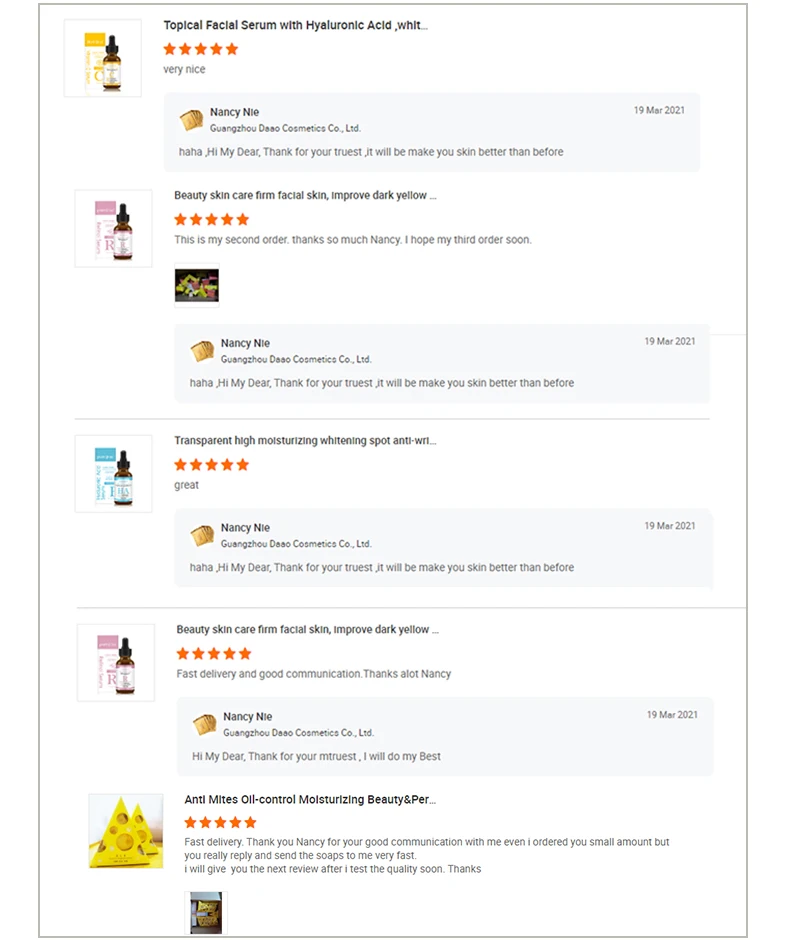Image resolution: width=790 pixels, height=940 pixels.
Task: Open the blue serum bottle product image
Action: [x=113, y=474]
